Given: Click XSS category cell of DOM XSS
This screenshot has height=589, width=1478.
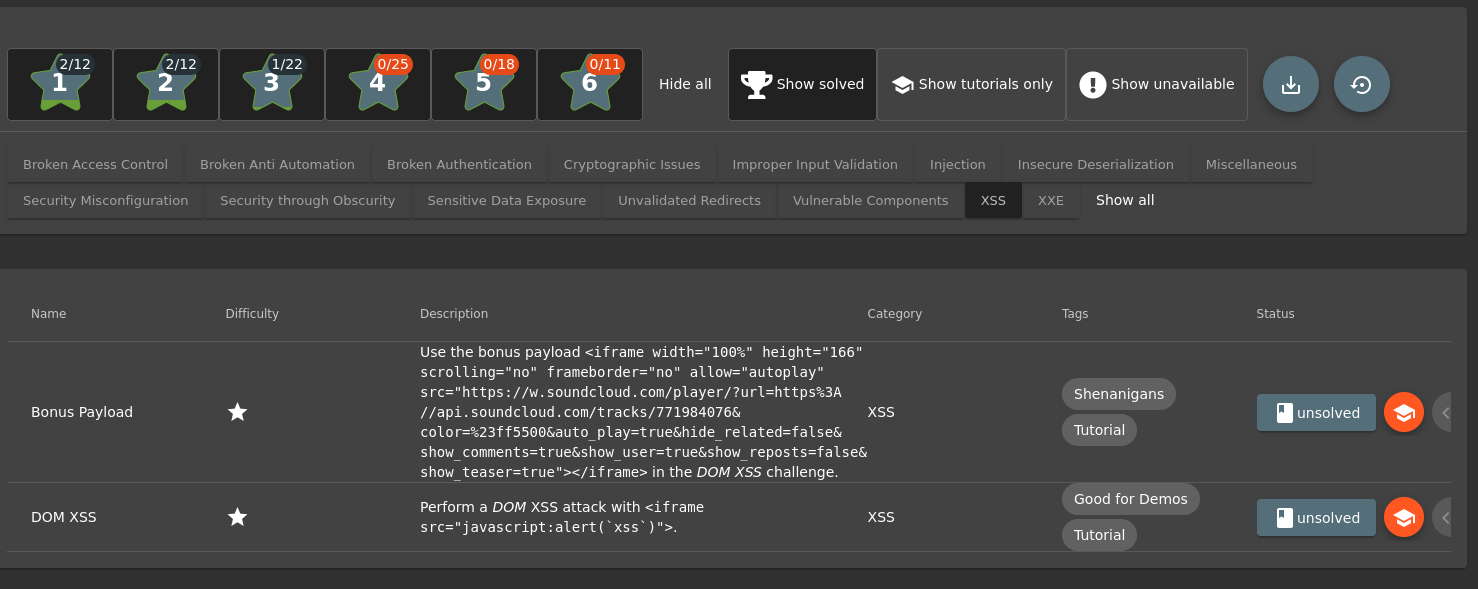Looking at the screenshot, I should pos(881,517).
